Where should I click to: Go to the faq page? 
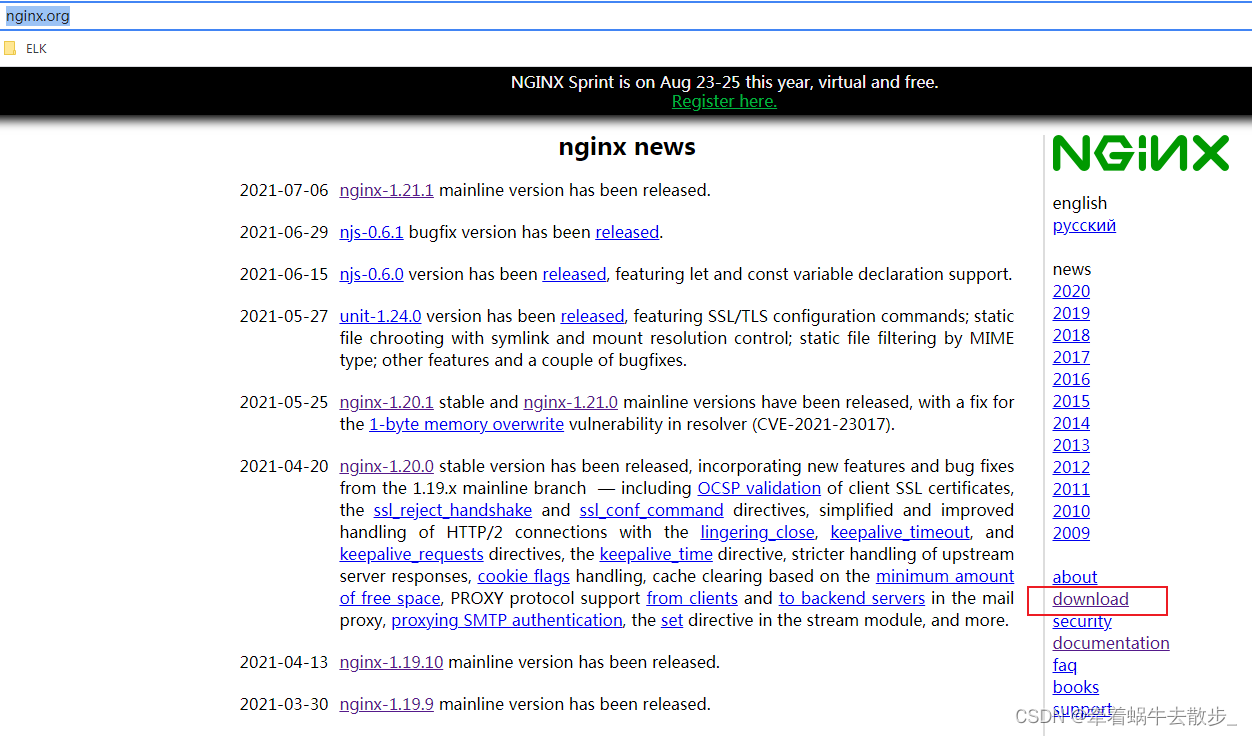click(1065, 665)
